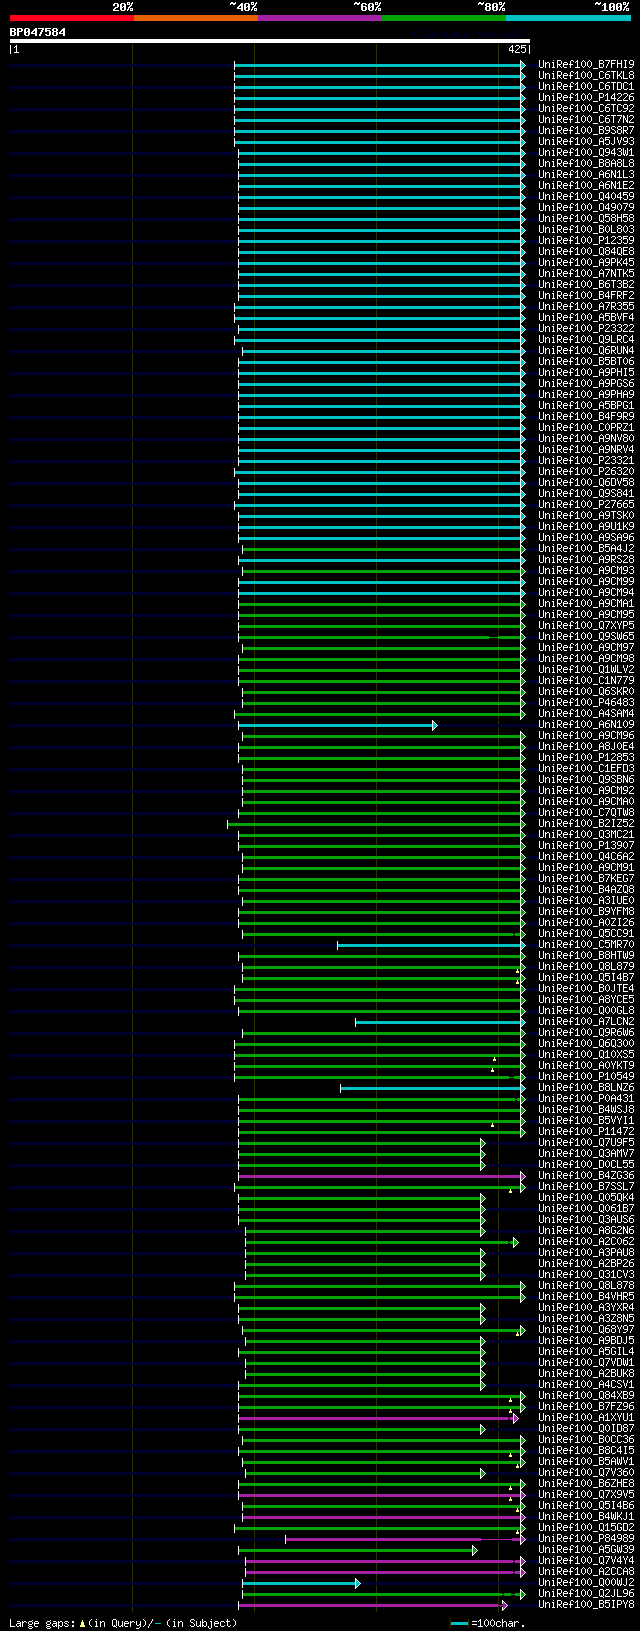Select the UniRef100_P26320 label
Screen dimensions: 640x1631
click(586, 471)
